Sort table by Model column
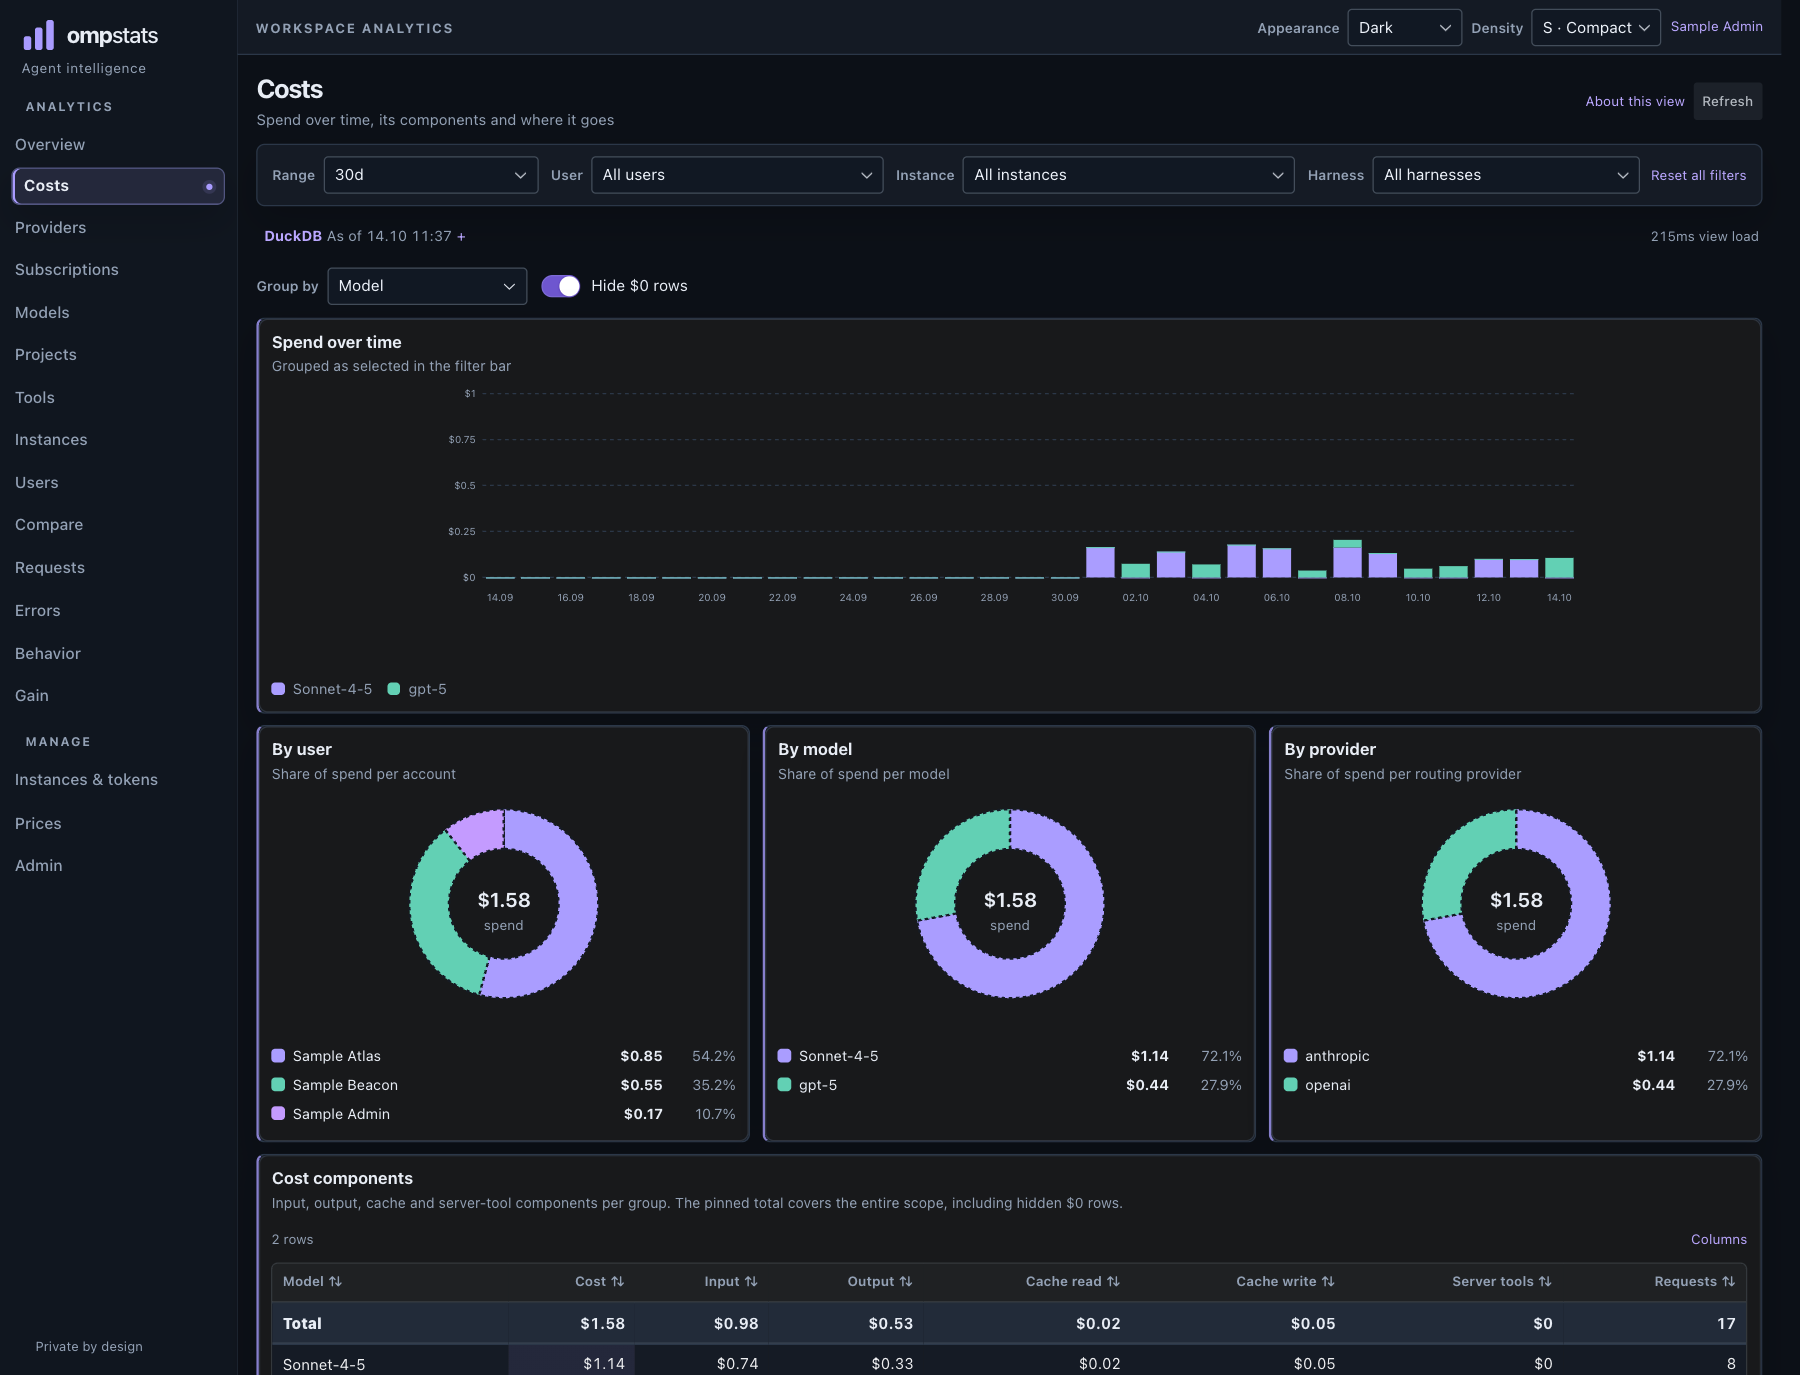The width and height of the screenshot is (1800, 1375). coord(312,1281)
